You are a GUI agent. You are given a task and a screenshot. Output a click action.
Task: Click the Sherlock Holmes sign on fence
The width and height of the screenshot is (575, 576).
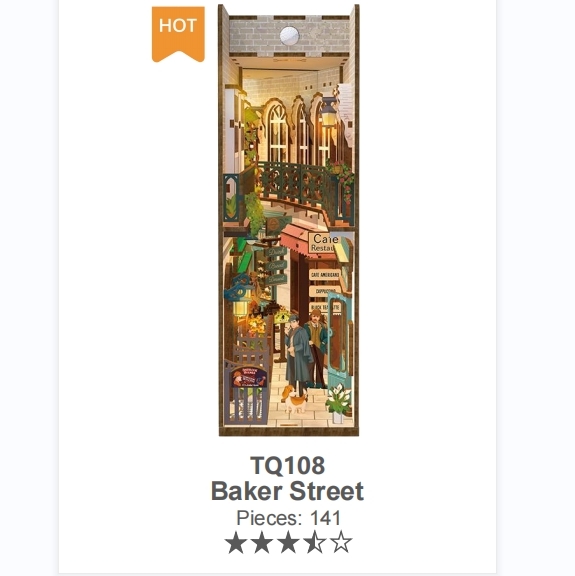click(x=249, y=377)
